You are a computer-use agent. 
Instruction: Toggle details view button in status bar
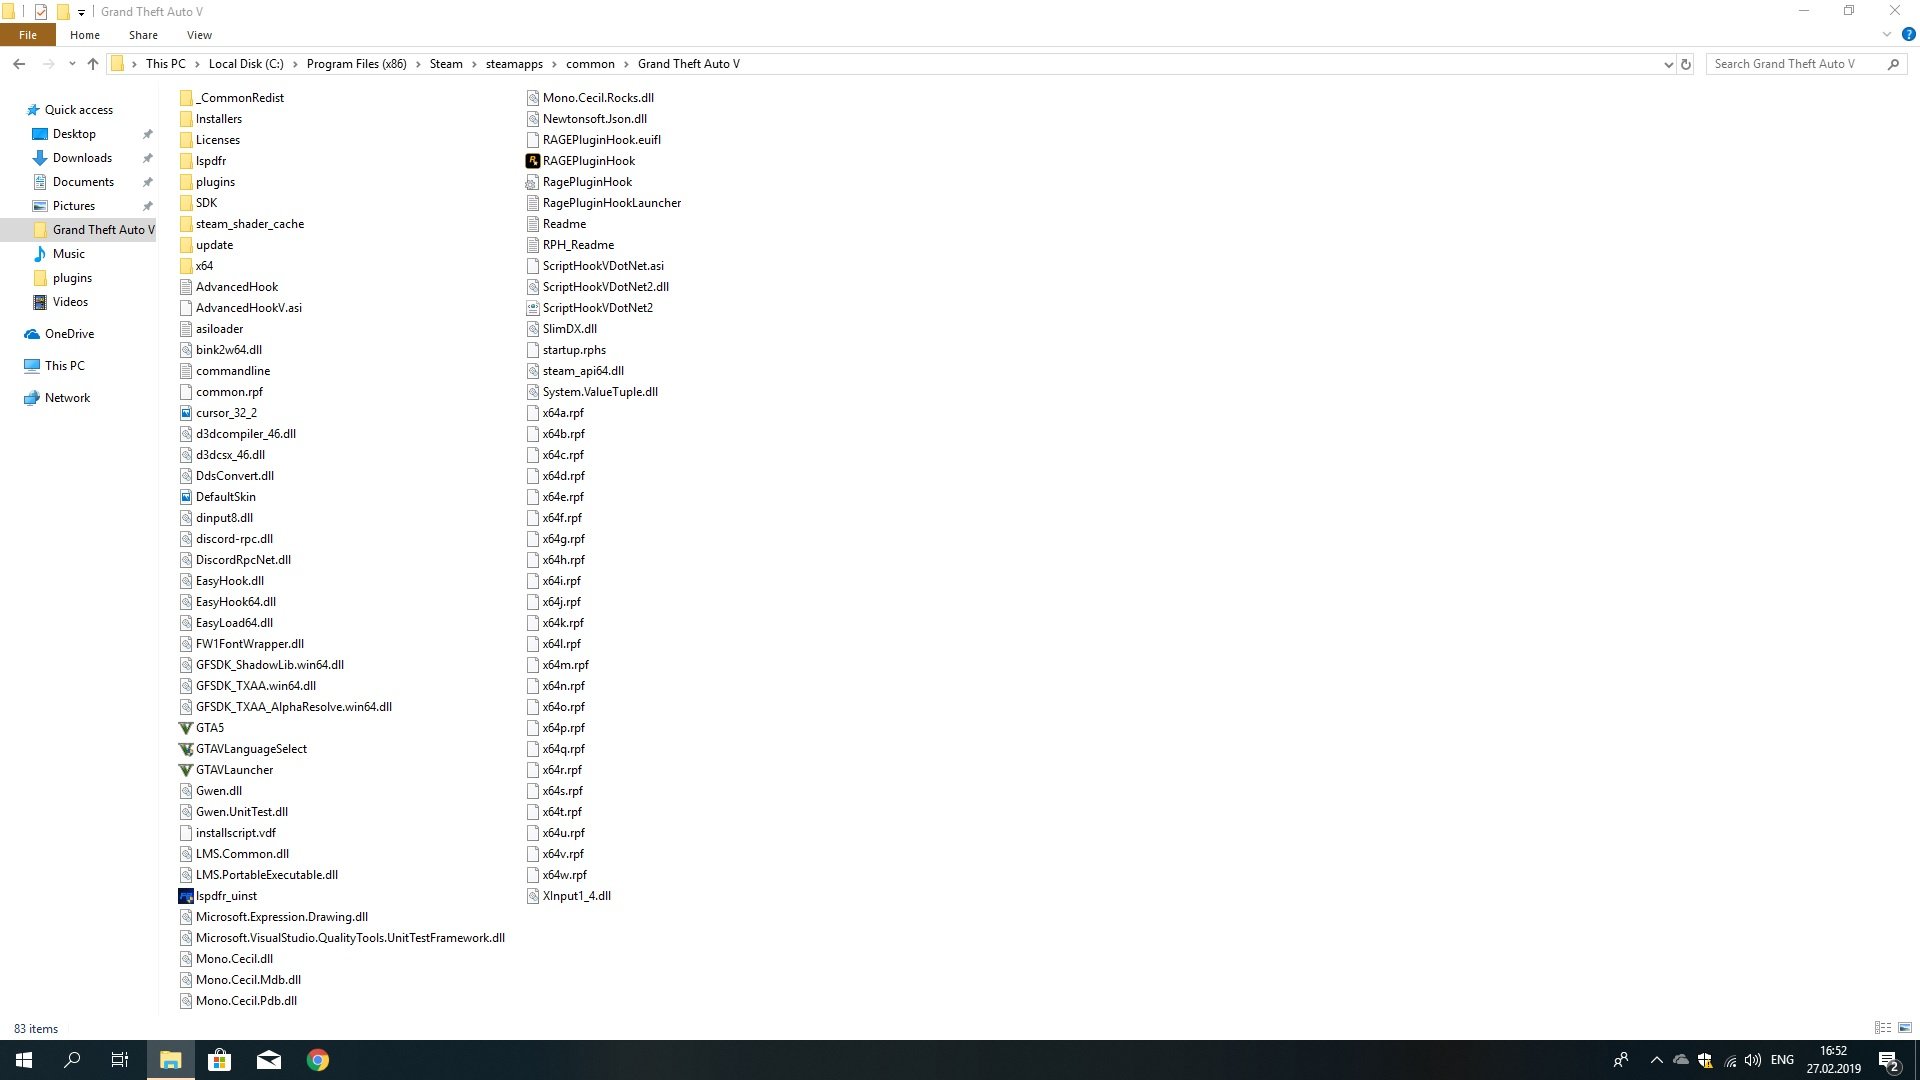[x=1883, y=1028]
